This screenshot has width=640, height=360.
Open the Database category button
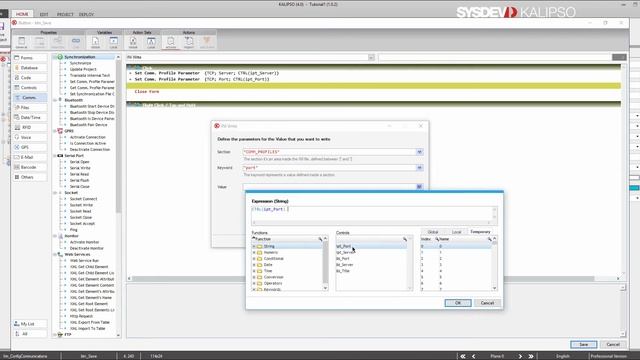tap(30, 68)
